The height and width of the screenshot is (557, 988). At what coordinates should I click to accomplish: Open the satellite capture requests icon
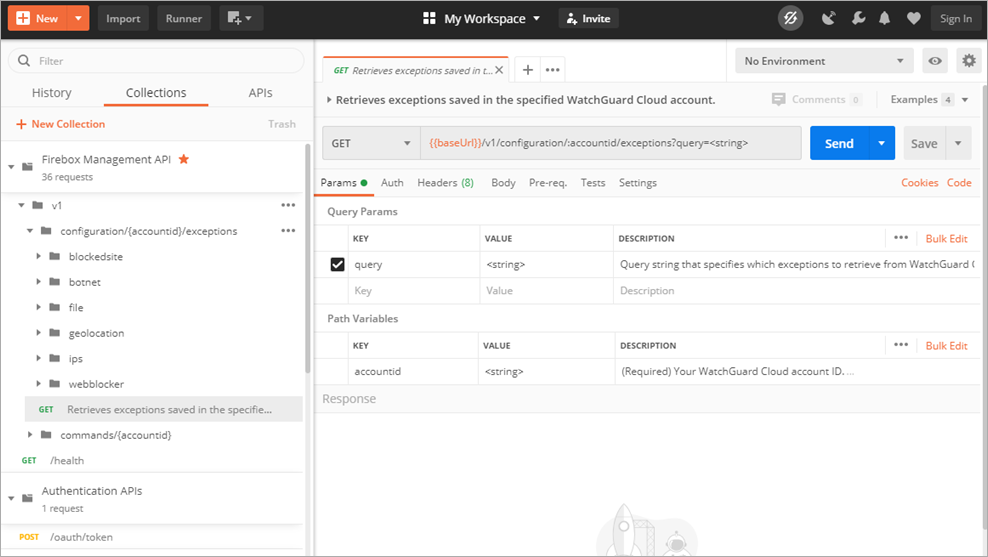tap(828, 18)
